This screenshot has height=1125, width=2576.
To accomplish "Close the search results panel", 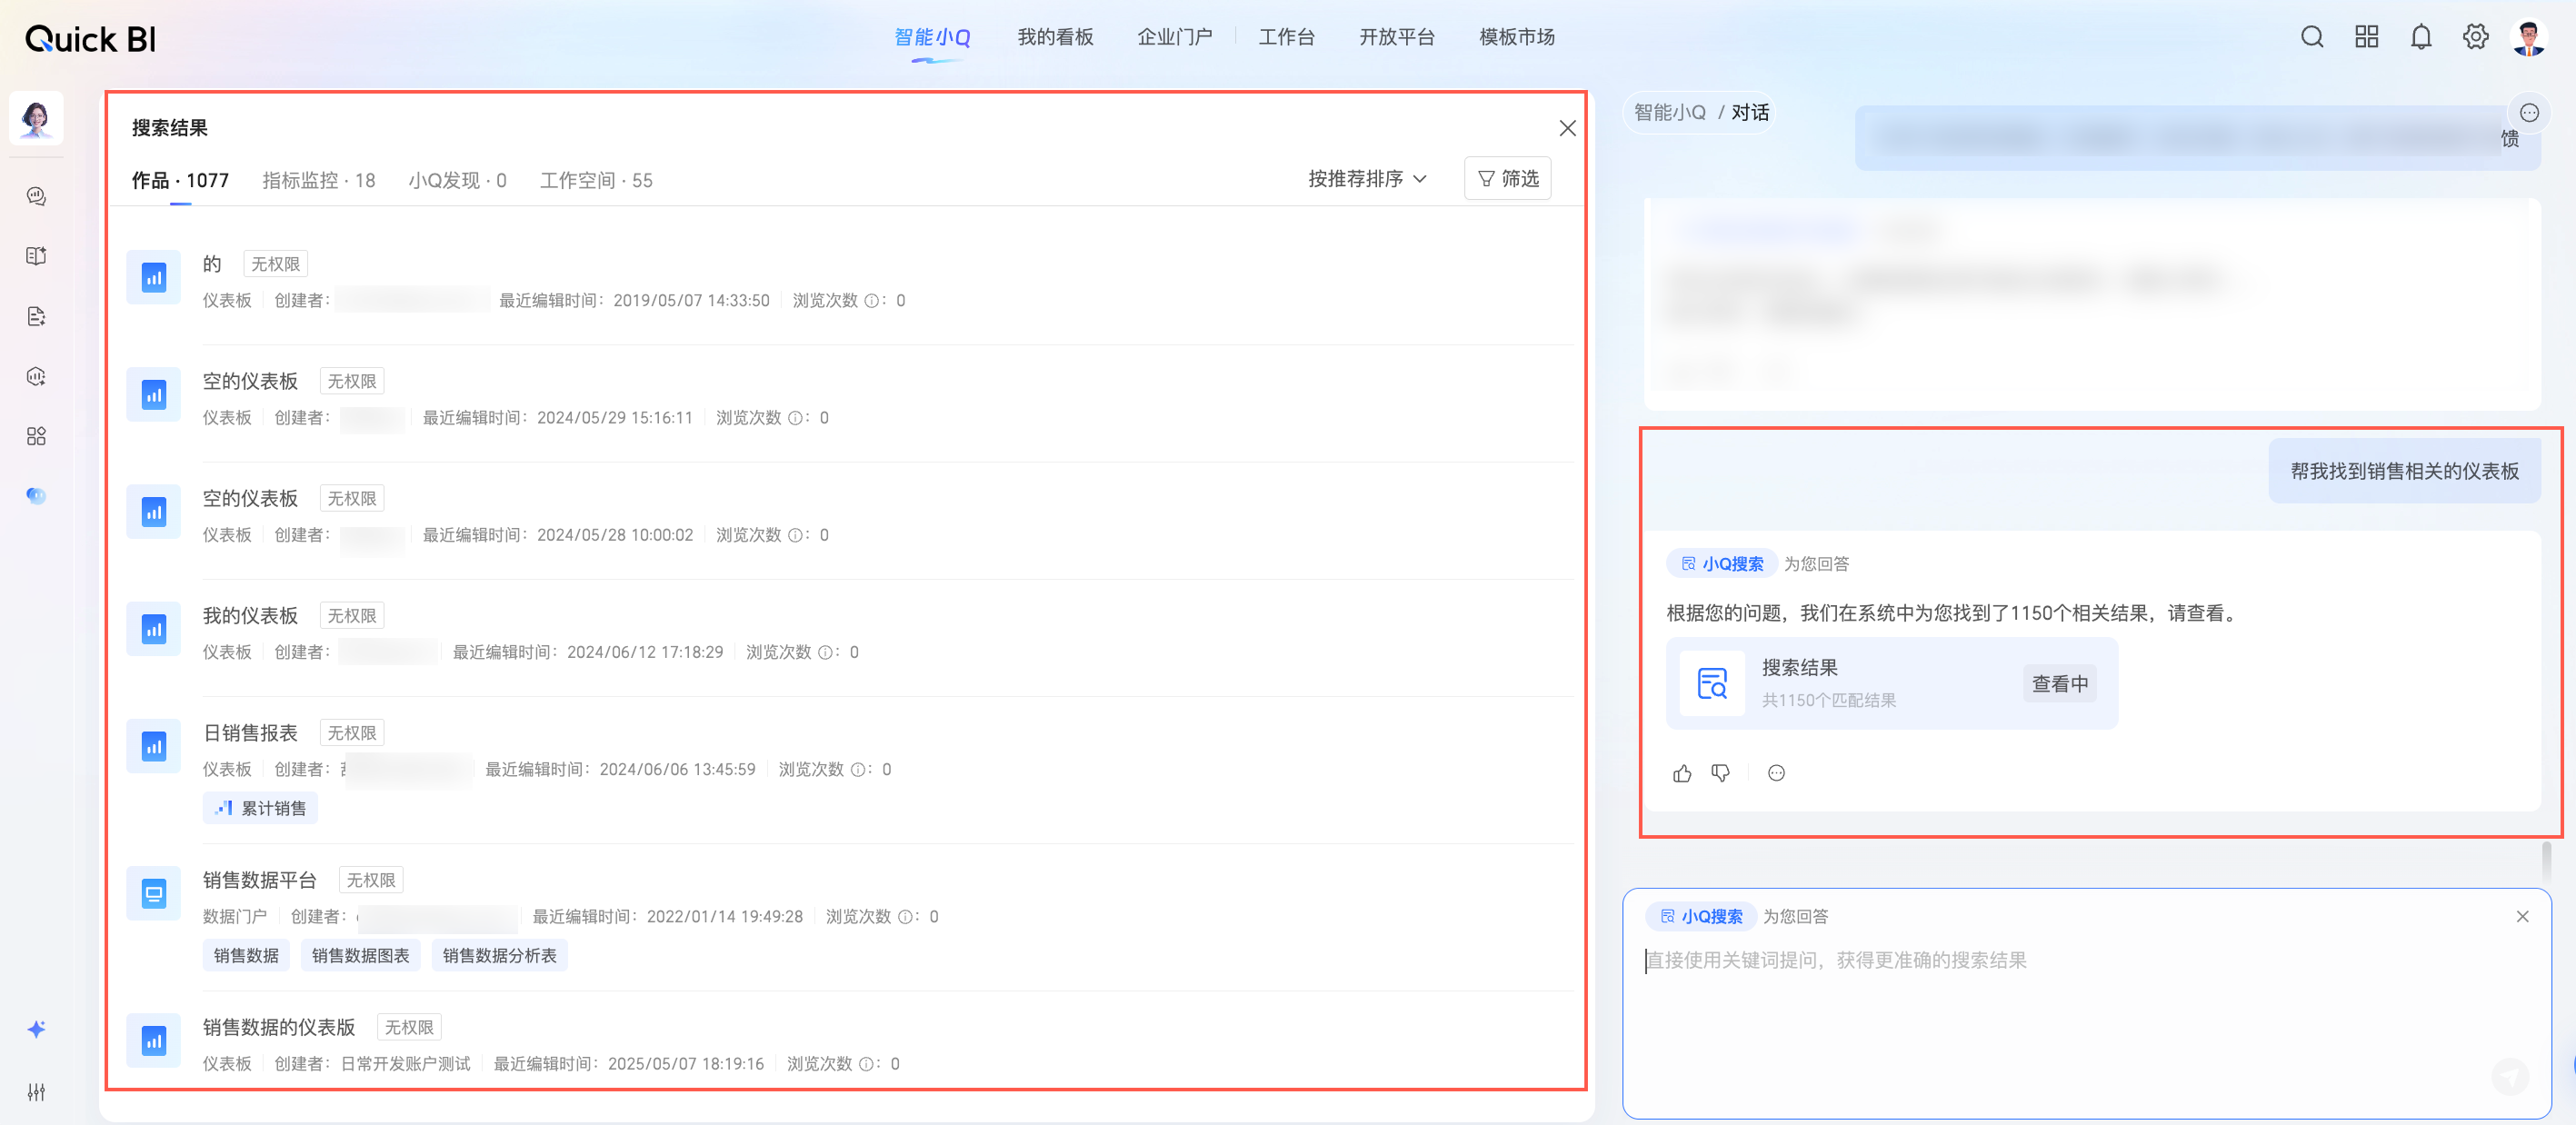I will tap(1567, 128).
